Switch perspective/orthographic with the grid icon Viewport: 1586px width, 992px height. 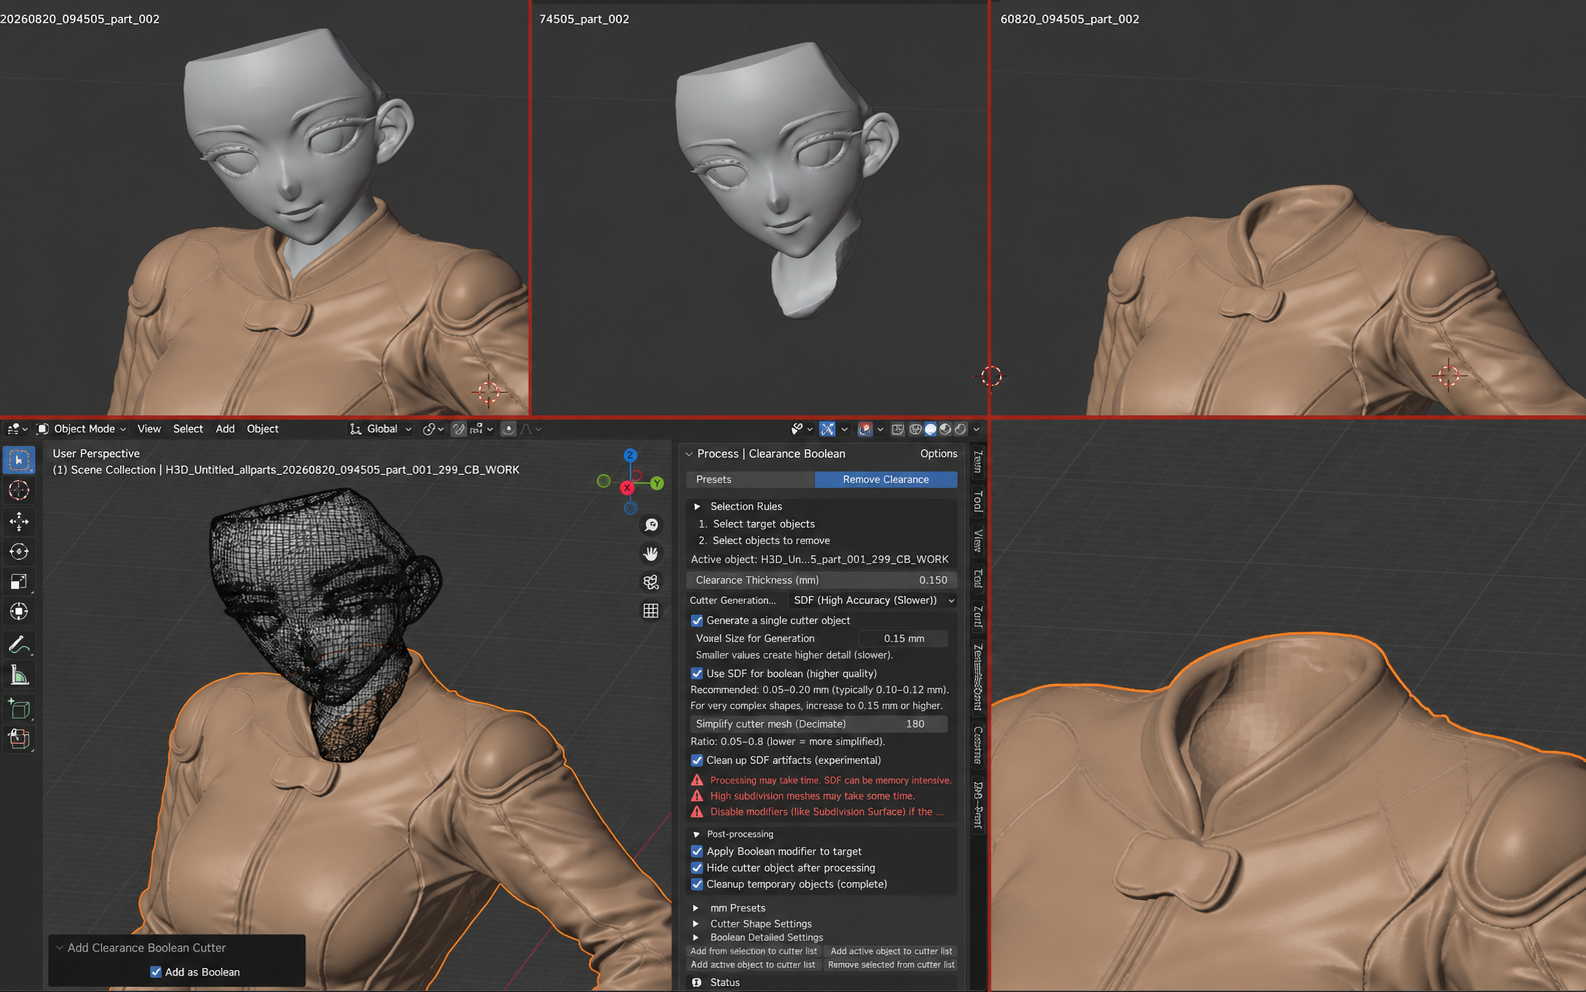coord(651,610)
